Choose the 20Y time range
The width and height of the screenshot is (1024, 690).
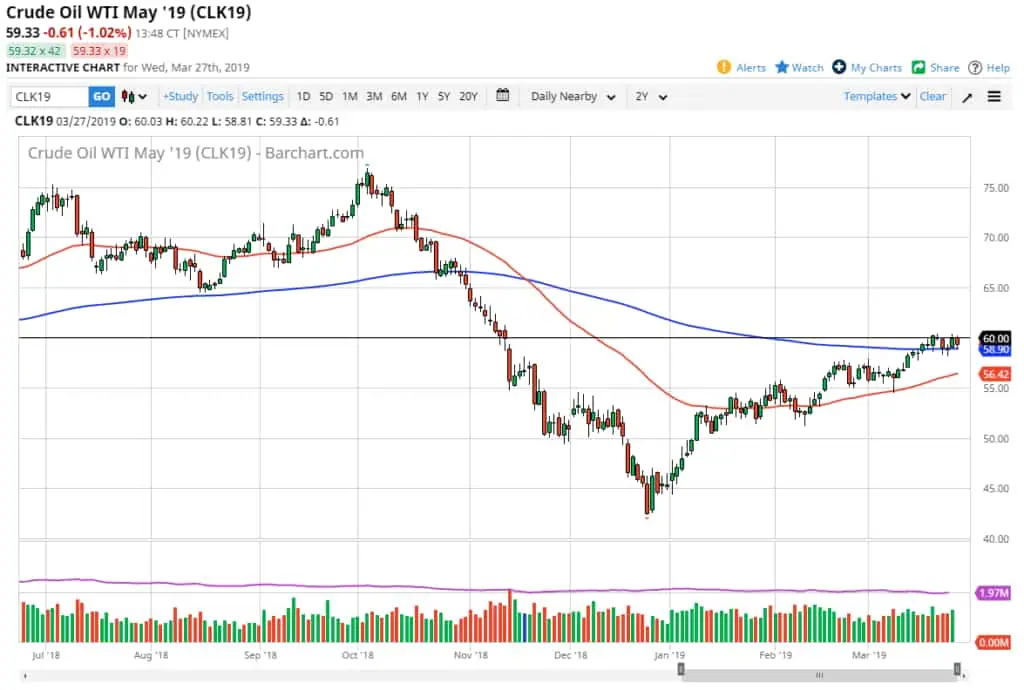coord(468,97)
